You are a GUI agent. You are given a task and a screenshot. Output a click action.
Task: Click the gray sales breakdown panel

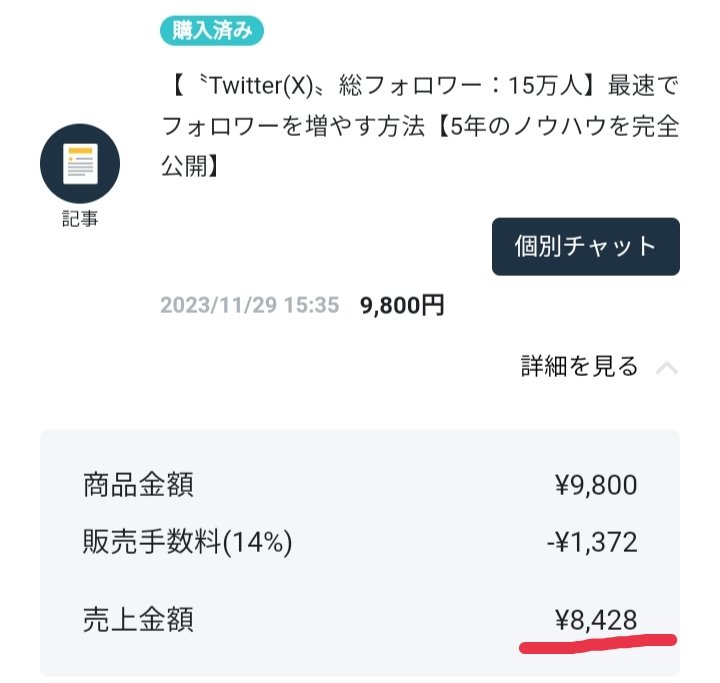(360, 553)
